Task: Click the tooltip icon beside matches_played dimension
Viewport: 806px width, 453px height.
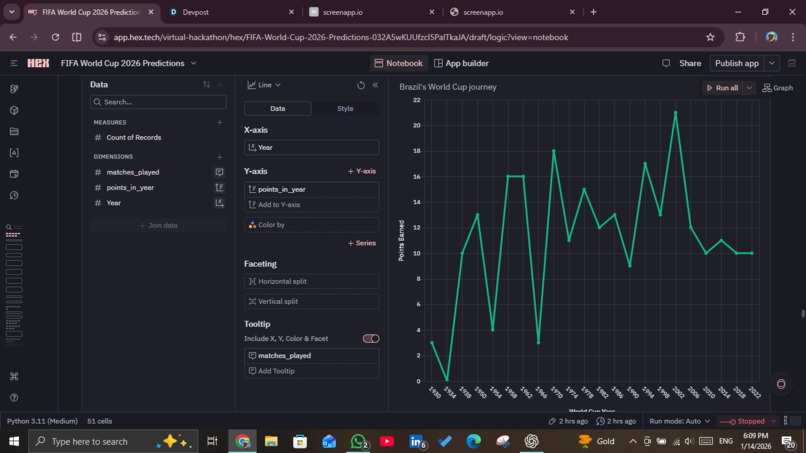Action: click(219, 172)
